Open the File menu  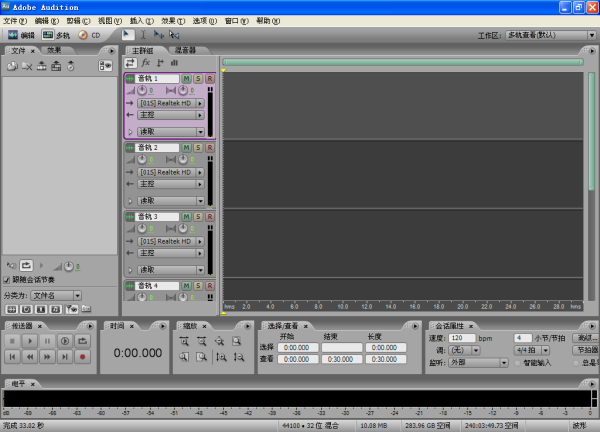15,21
